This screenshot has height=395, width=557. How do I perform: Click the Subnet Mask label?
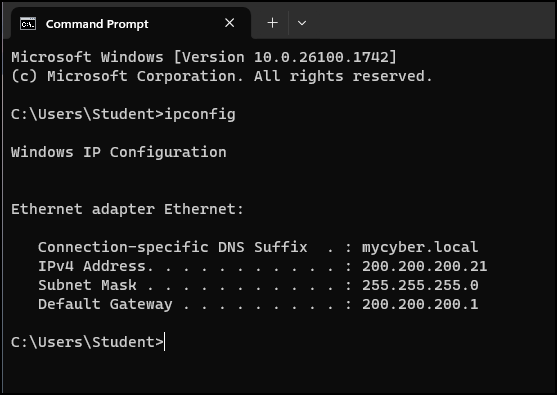87,285
